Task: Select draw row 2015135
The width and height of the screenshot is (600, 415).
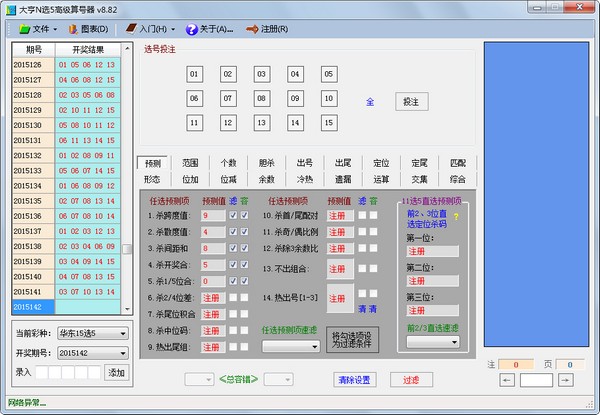Action: click(x=66, y=201)
